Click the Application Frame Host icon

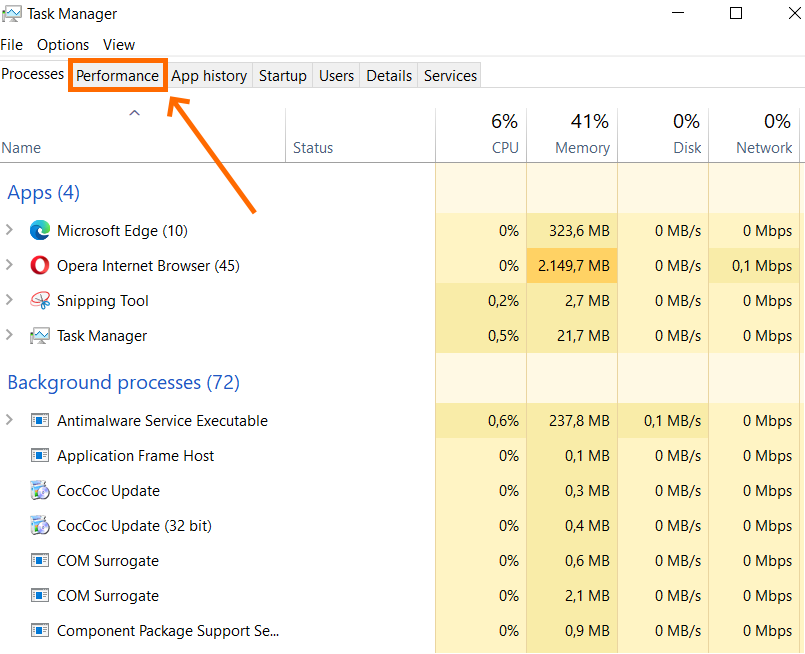pos(40,456)
